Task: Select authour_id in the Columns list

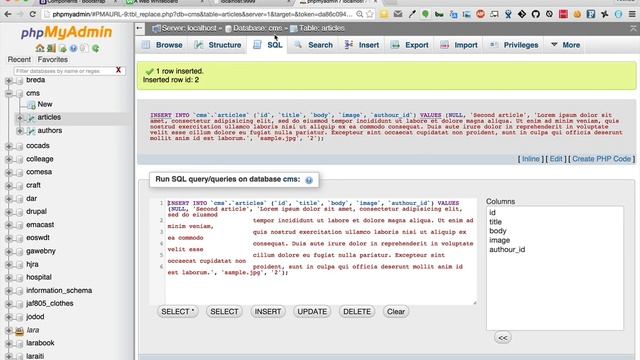Action: coord(507,249)
